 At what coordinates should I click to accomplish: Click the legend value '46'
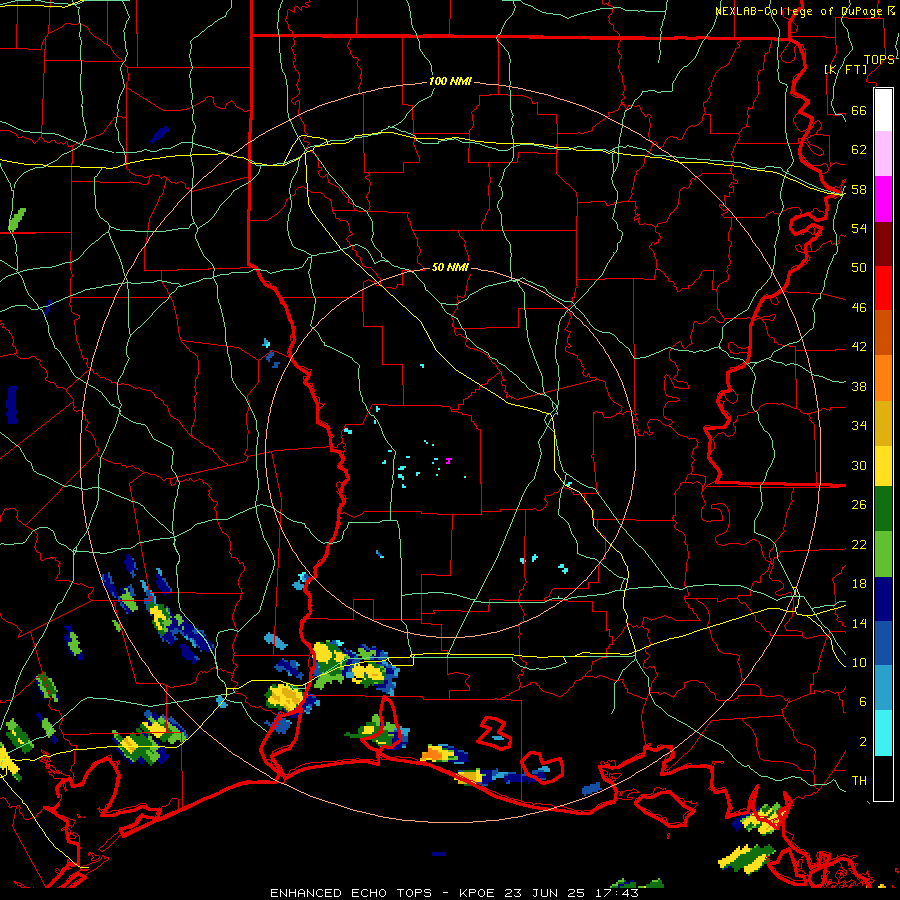(859, 307)
